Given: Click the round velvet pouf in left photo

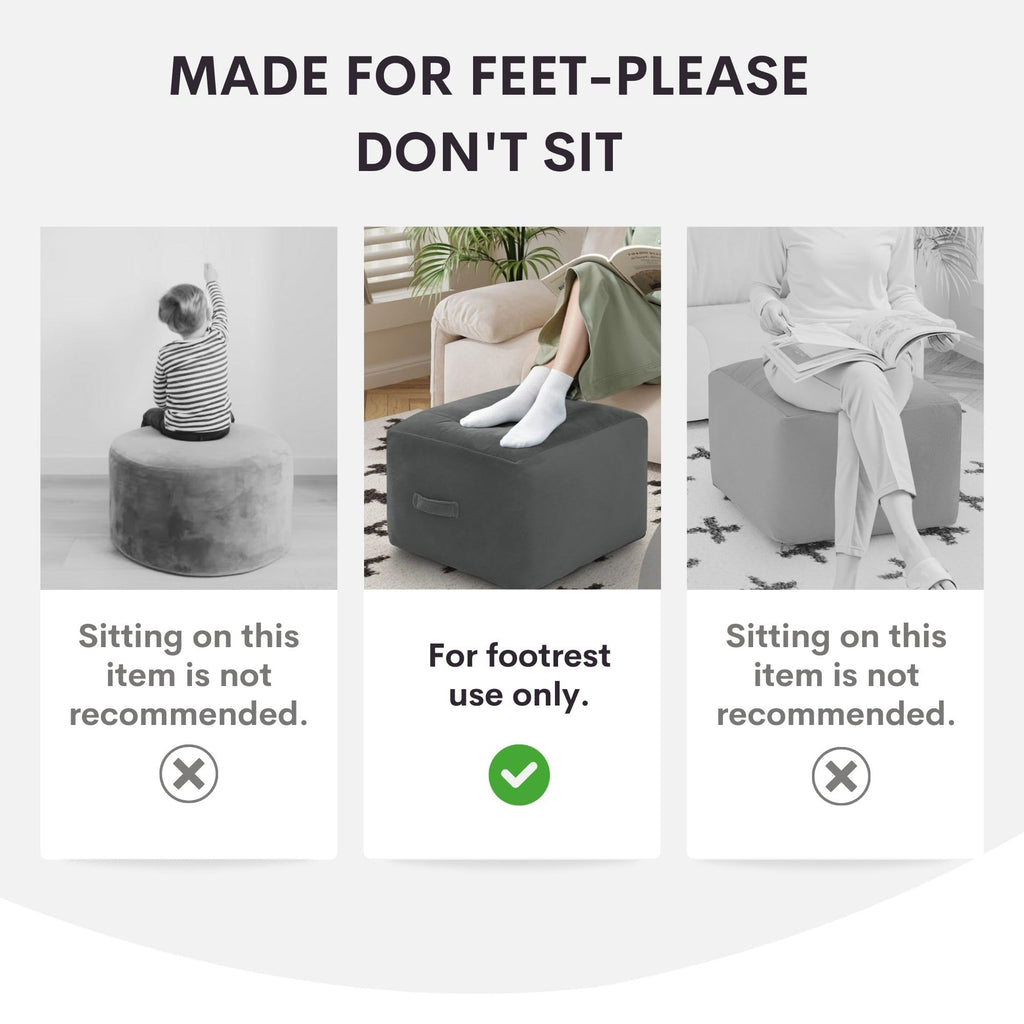Looking at the screenshot, I should pos(200,500).
